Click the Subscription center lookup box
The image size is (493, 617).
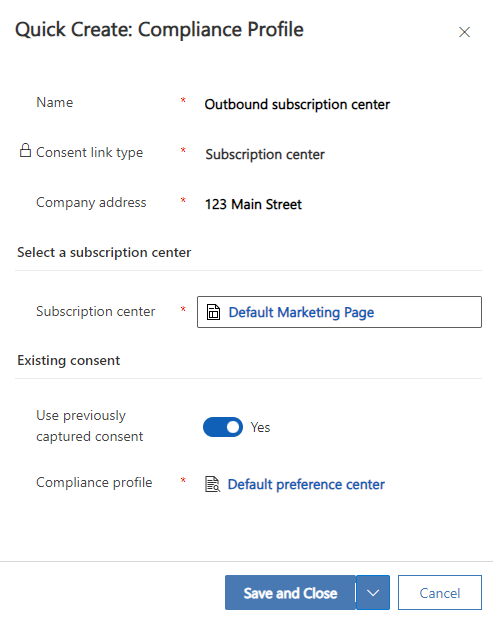point(339,312)
